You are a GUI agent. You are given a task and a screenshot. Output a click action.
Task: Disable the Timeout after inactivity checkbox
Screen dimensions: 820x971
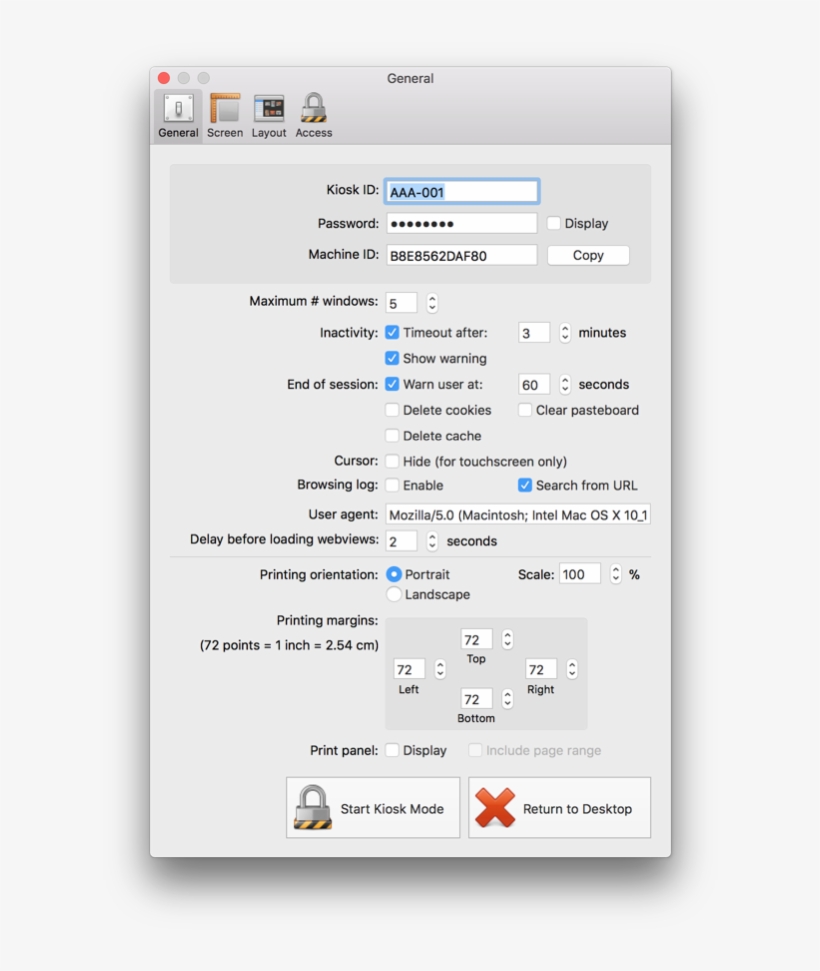(x=390, y=332)
